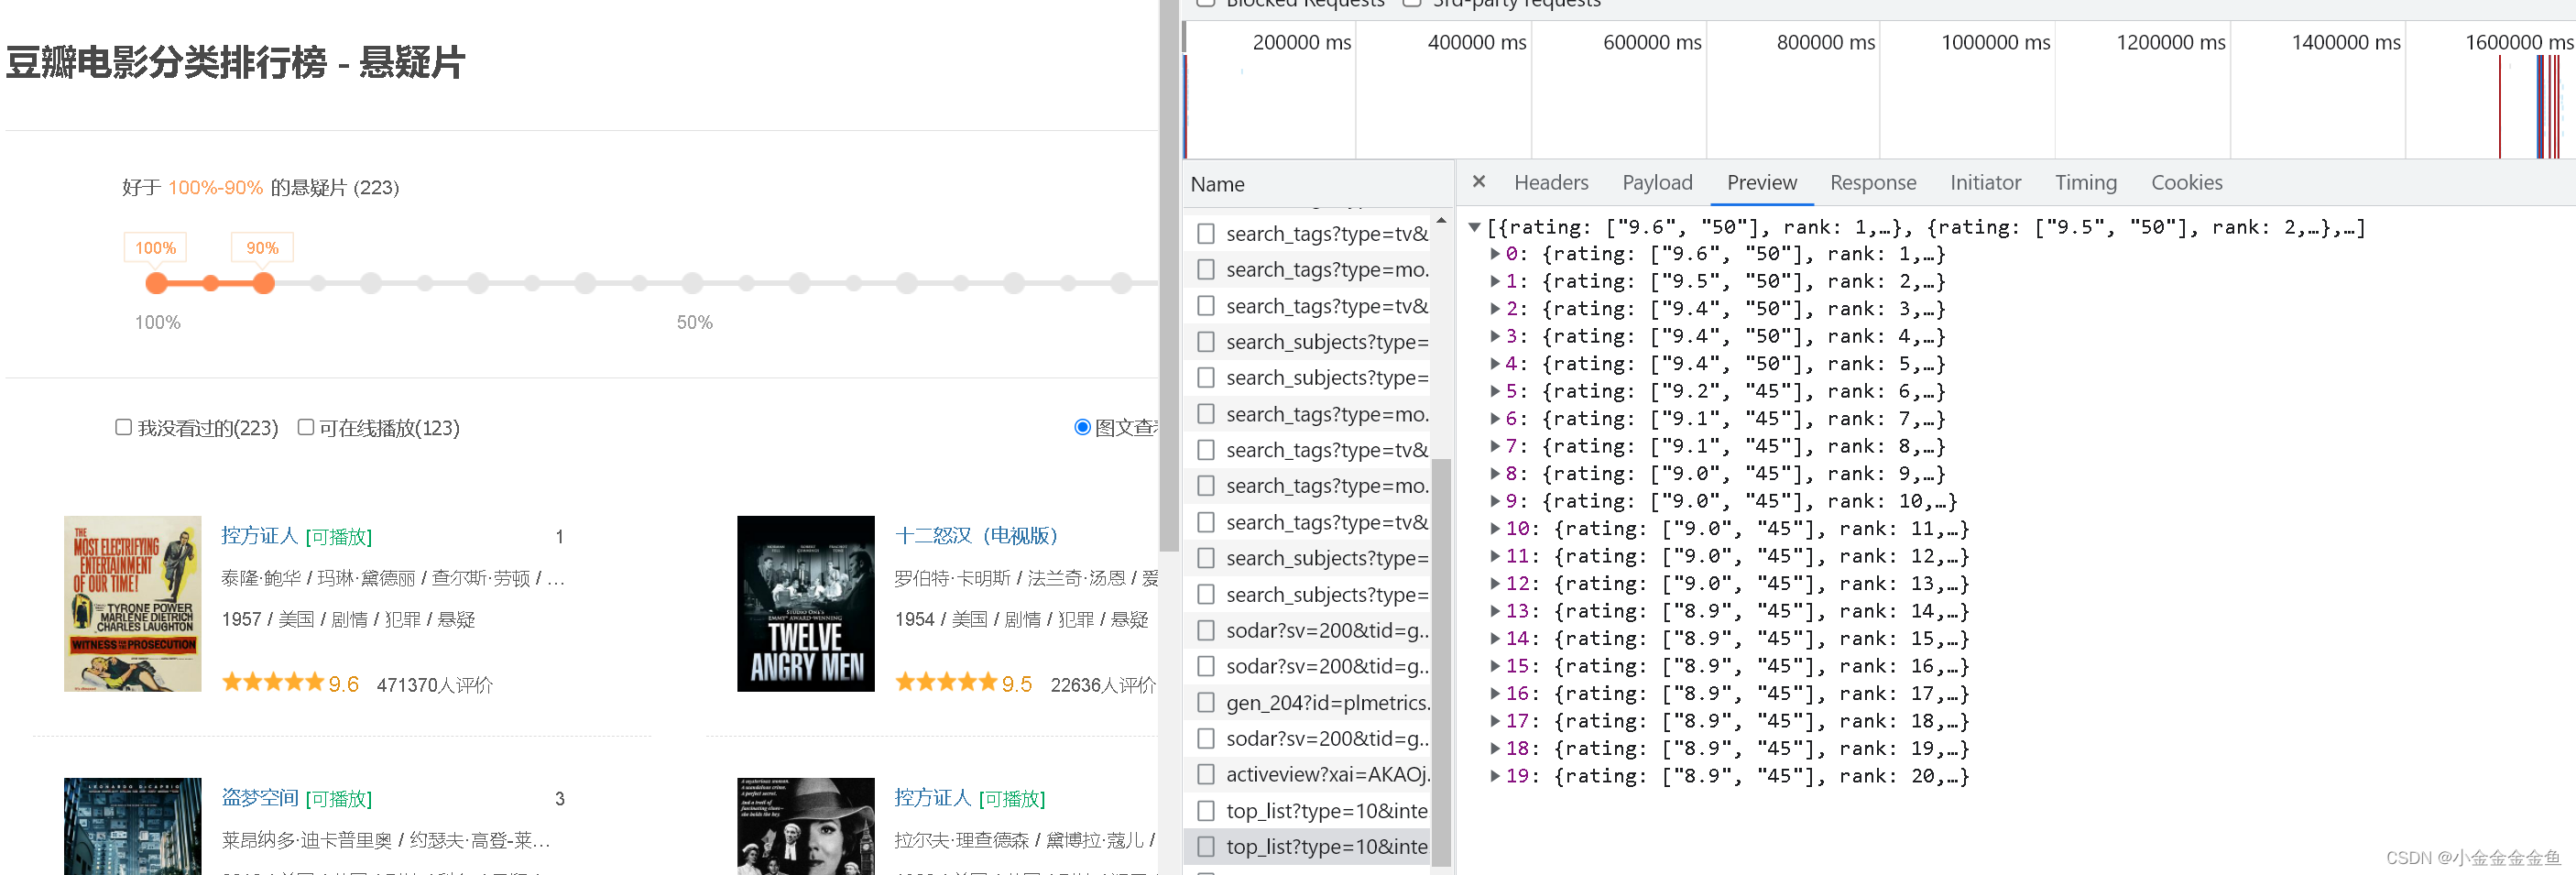Expand JSON item 9 with rank 10
This screenshot has width=2576, height=875.
tap(1495, 502)
